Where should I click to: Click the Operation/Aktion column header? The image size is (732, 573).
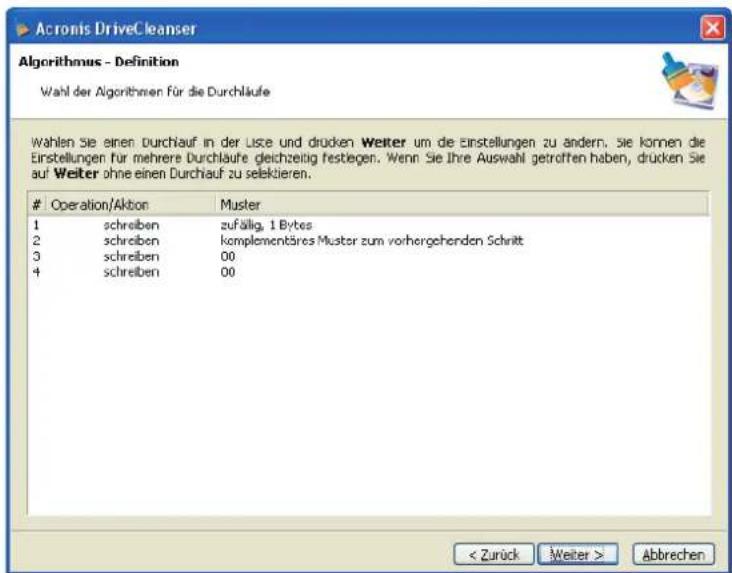coord(131,205)
